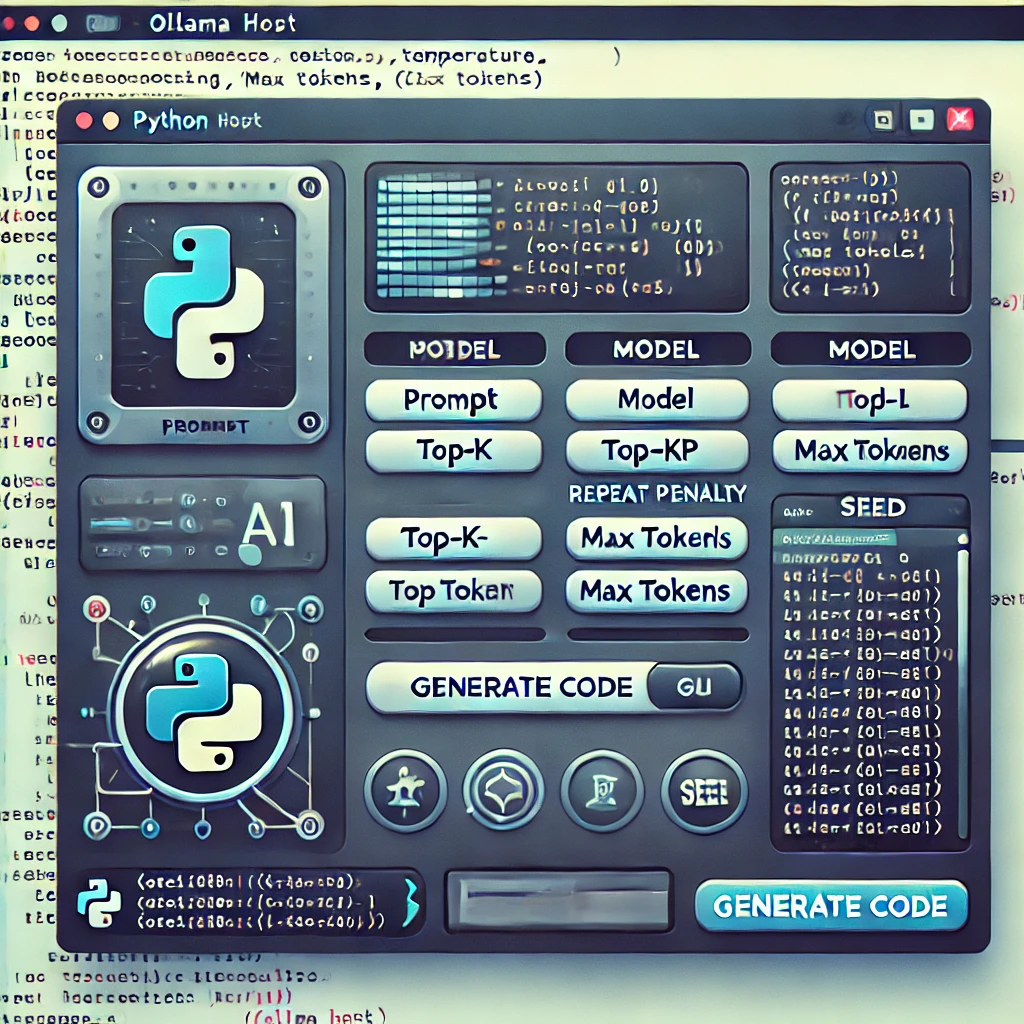Click the SEED circular icon
Viewport: 1024px width, 1024px height.
704,790
